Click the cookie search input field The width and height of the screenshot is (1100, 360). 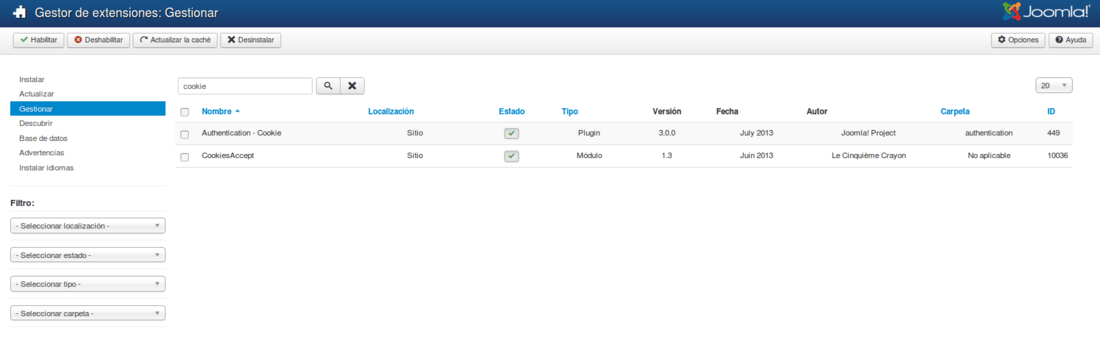click(x=245, y=86)
